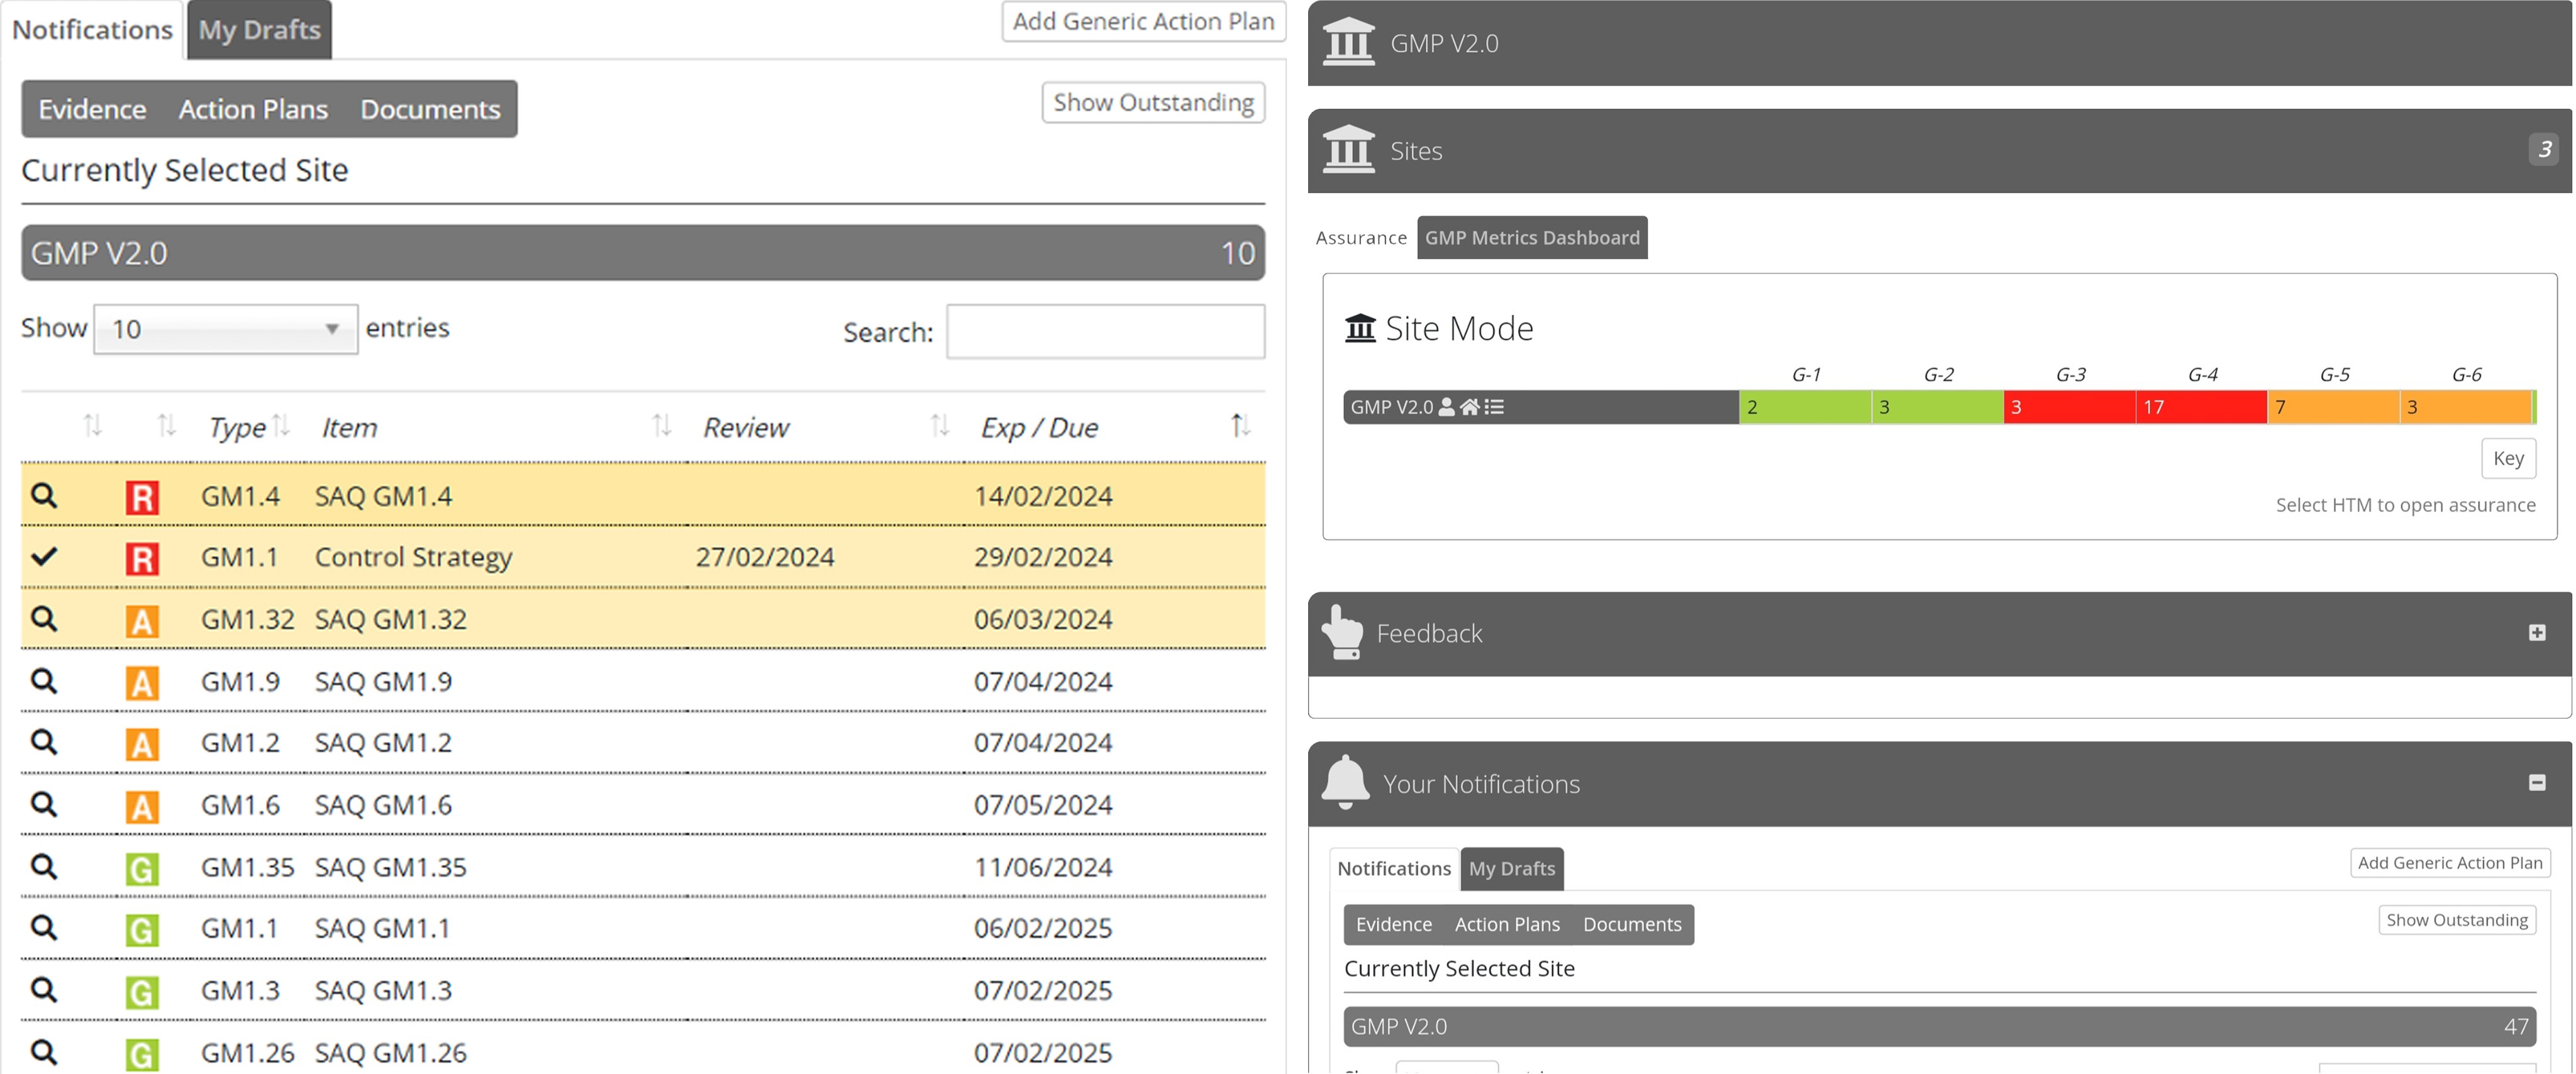
Task: Open the Show entries count dropdown
Action: (x=225, y=329)
